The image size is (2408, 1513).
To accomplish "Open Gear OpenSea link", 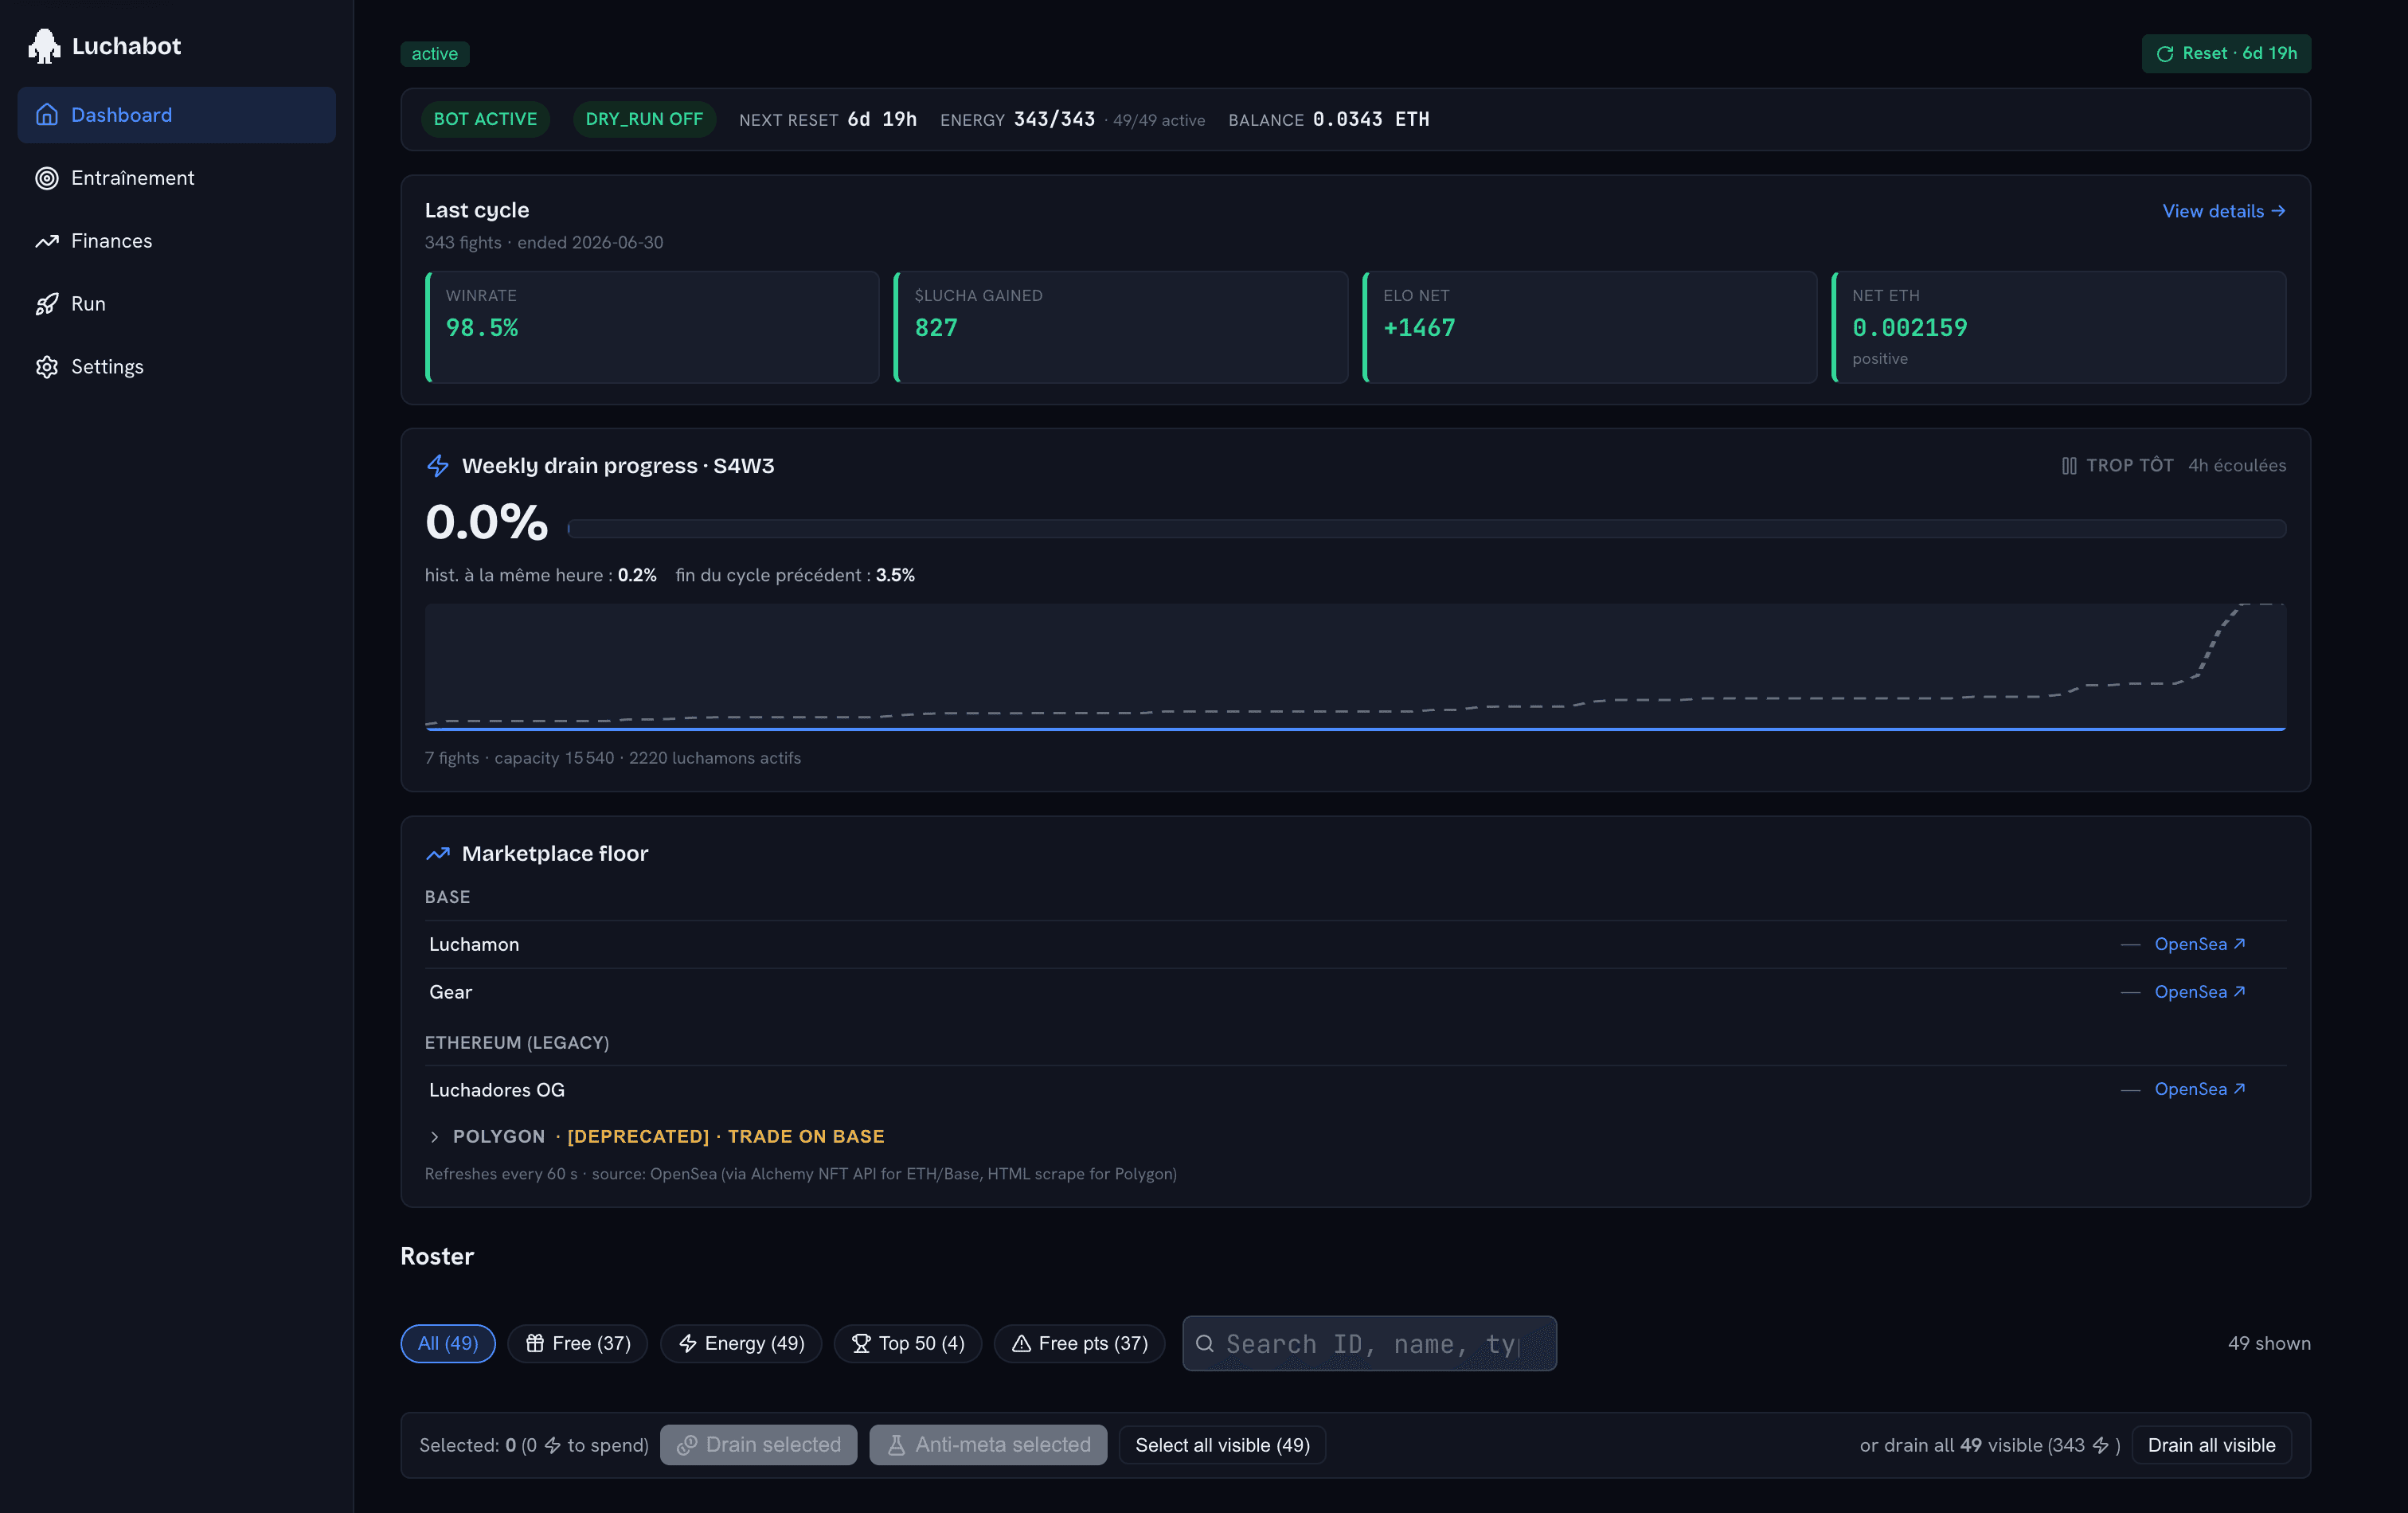I will [x=2200, y=992].
